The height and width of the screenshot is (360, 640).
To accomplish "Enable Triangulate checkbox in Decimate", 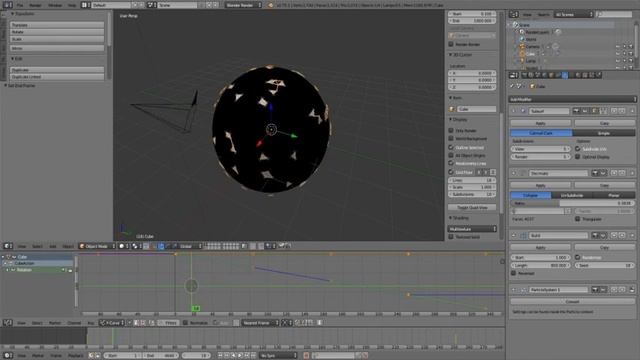I will pyautogui.click(x=578, y=219).
